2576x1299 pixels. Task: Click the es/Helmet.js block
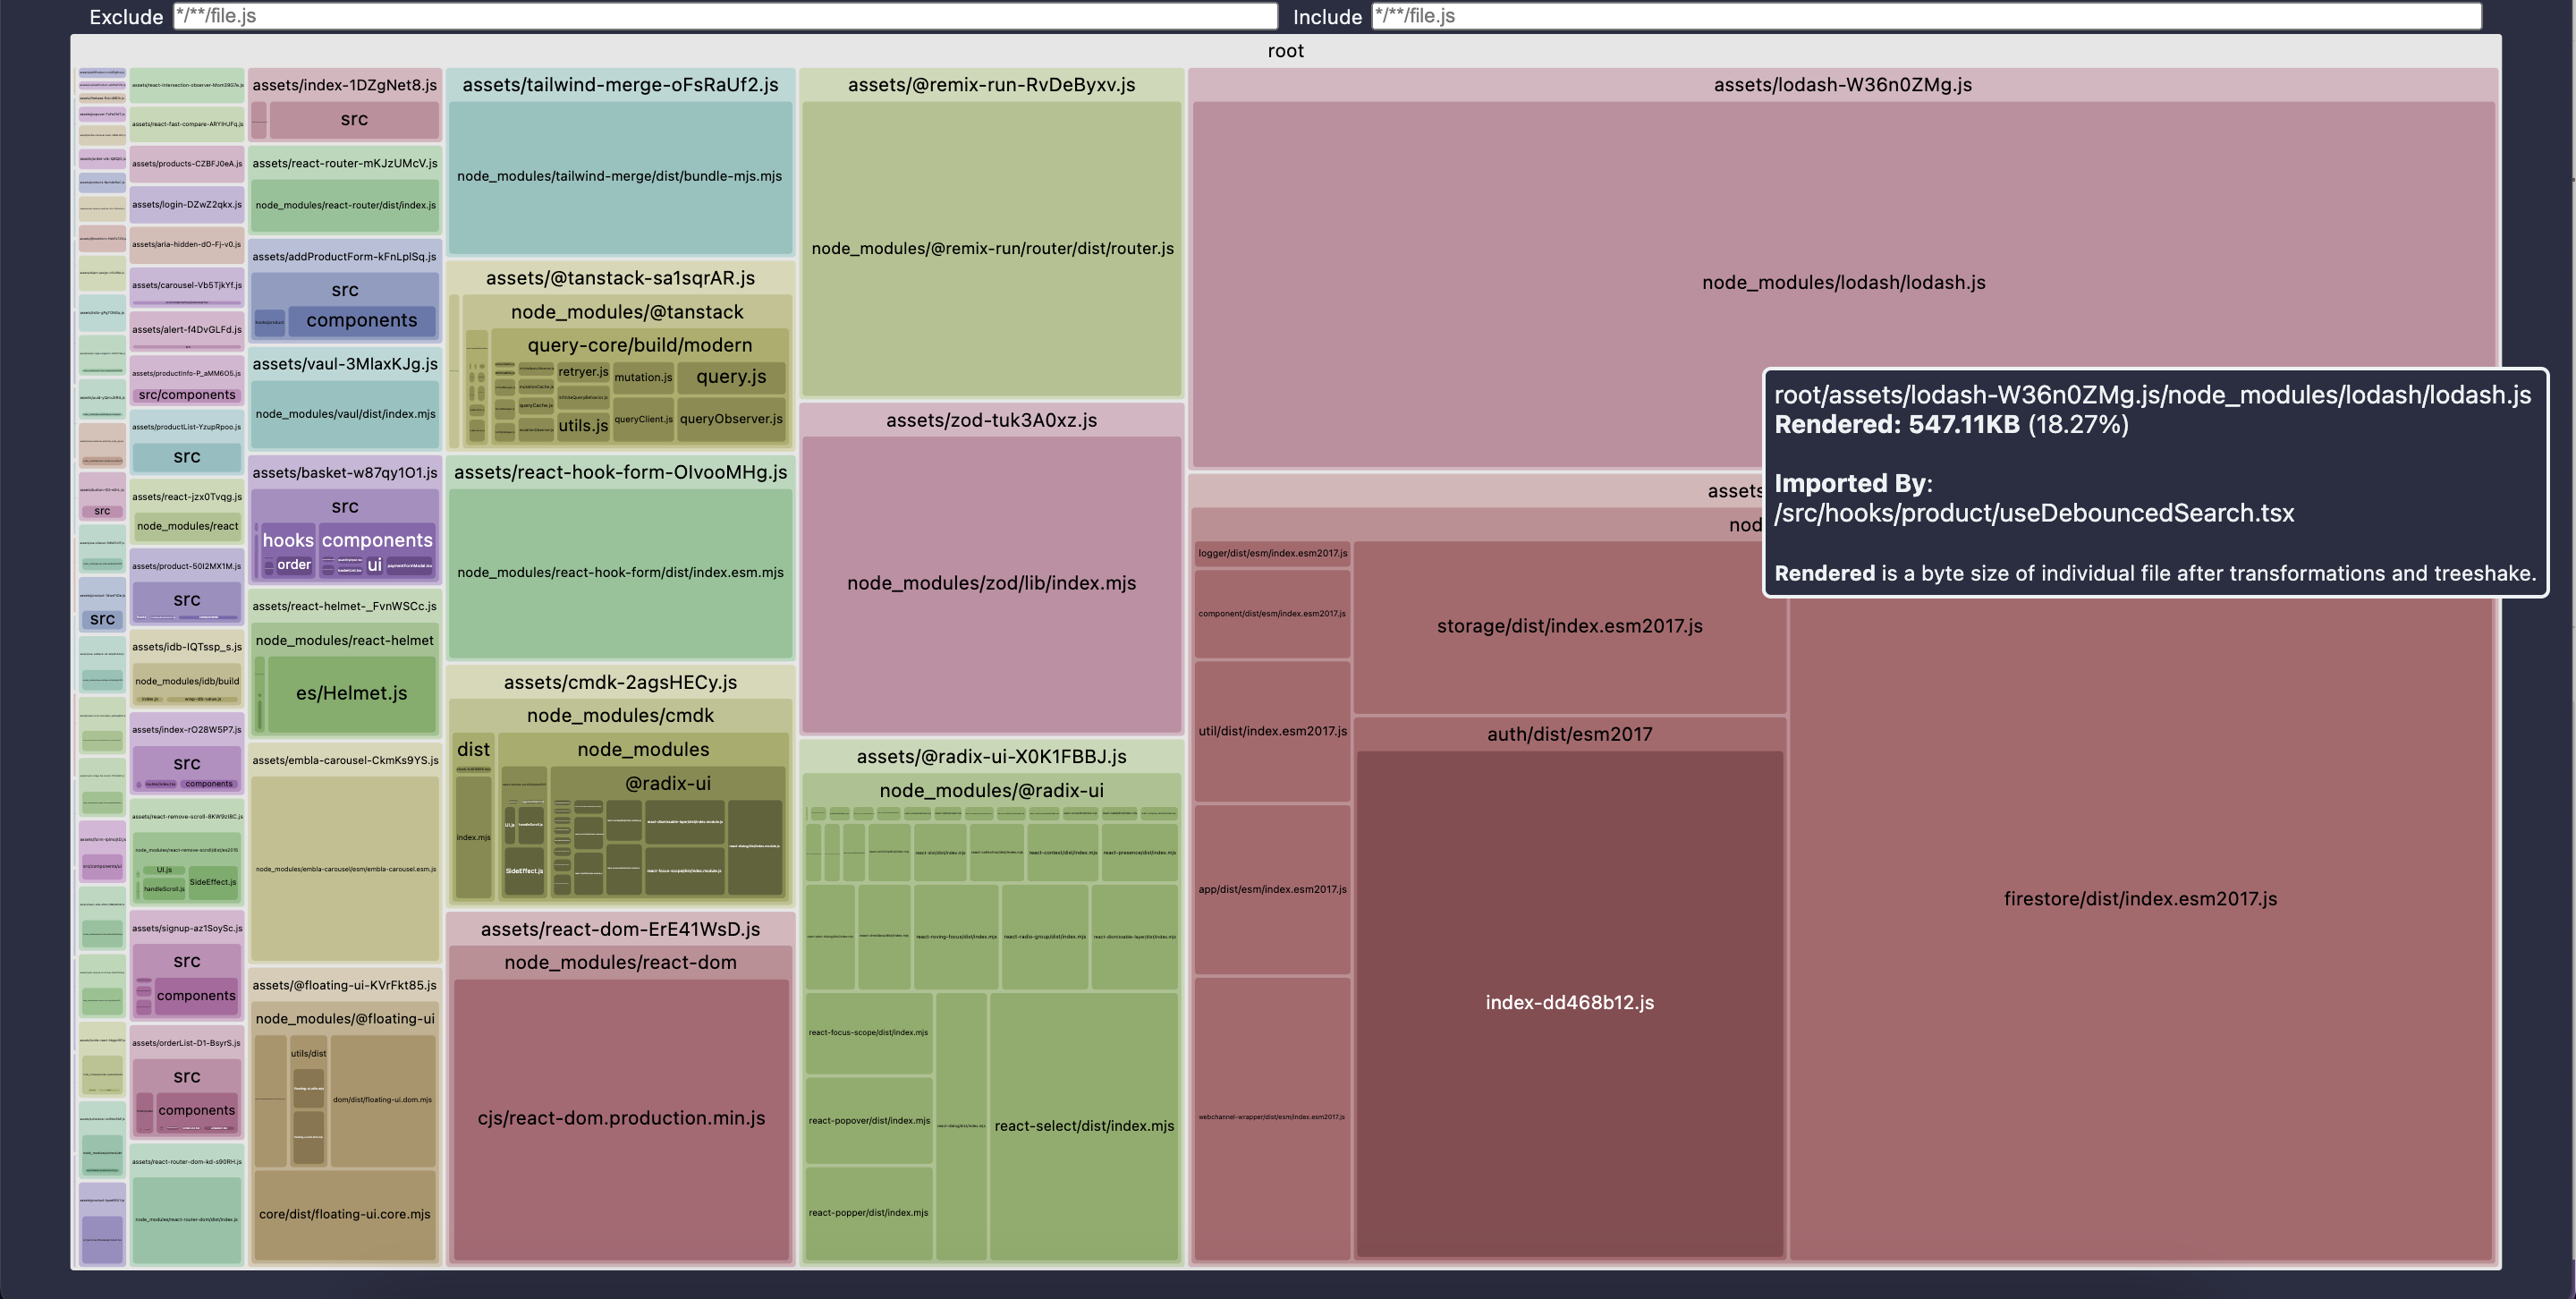(351, 693)
